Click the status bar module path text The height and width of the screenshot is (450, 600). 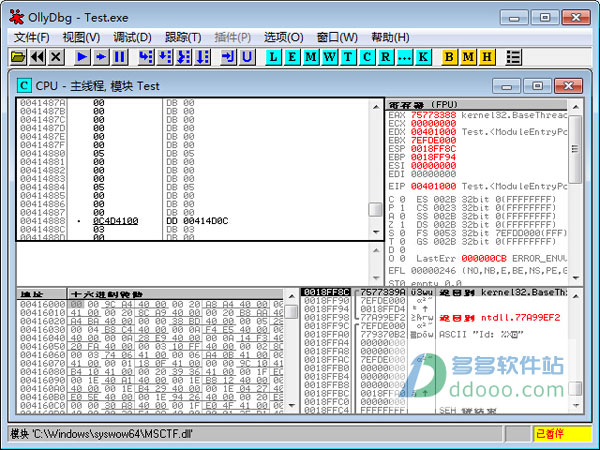click(101, 434)
